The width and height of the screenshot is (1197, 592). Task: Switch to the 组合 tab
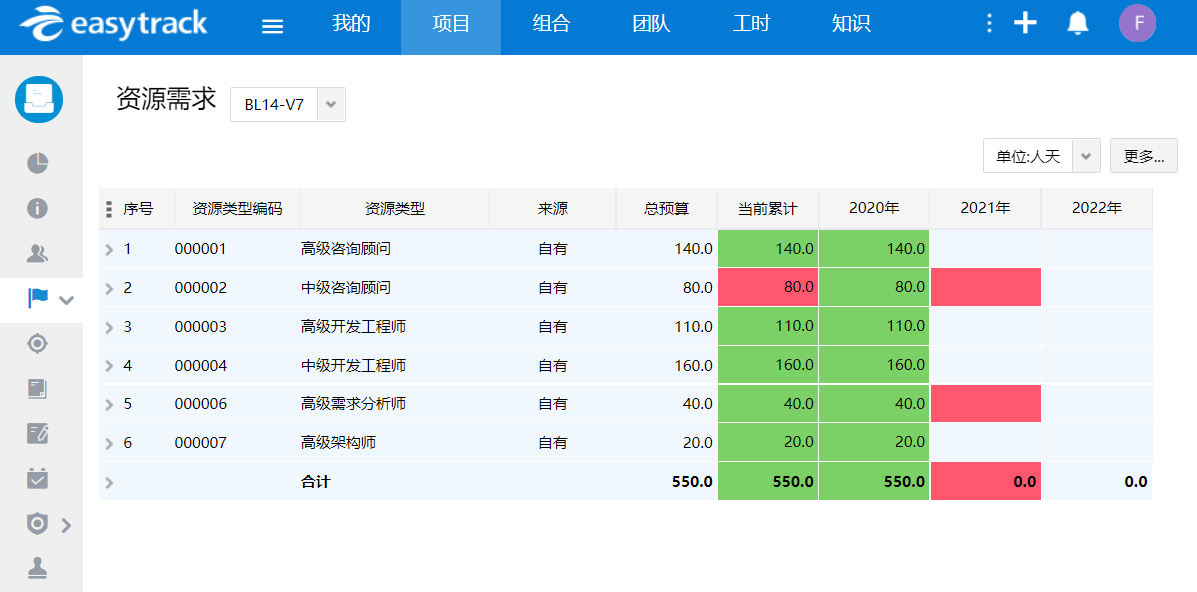551,24
